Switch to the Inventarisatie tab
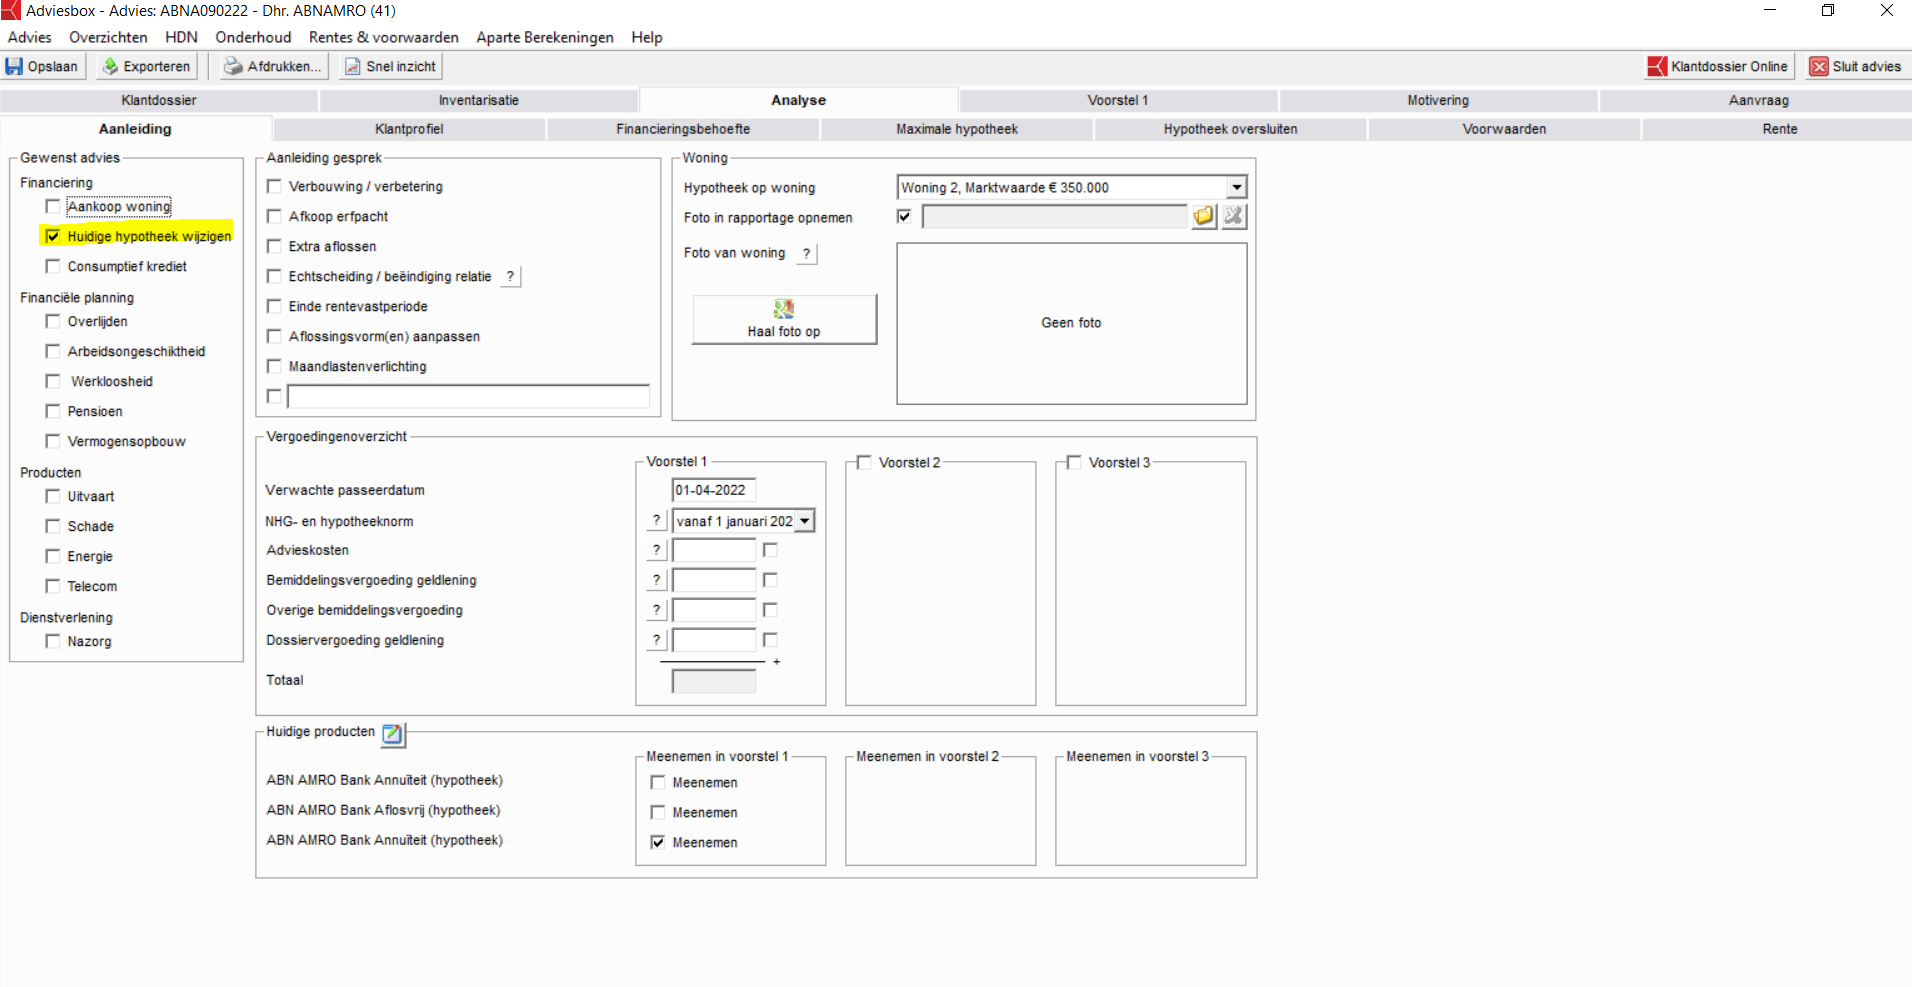1912x987 pixels. click(x=479, y=100)
